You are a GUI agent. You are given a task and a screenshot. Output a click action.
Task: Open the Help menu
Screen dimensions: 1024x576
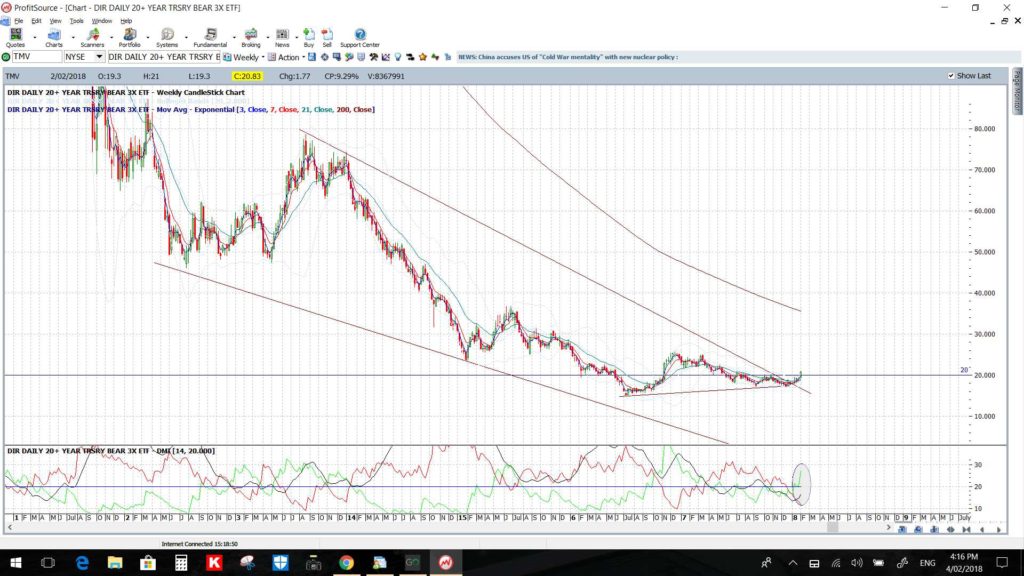coord(126,21)
